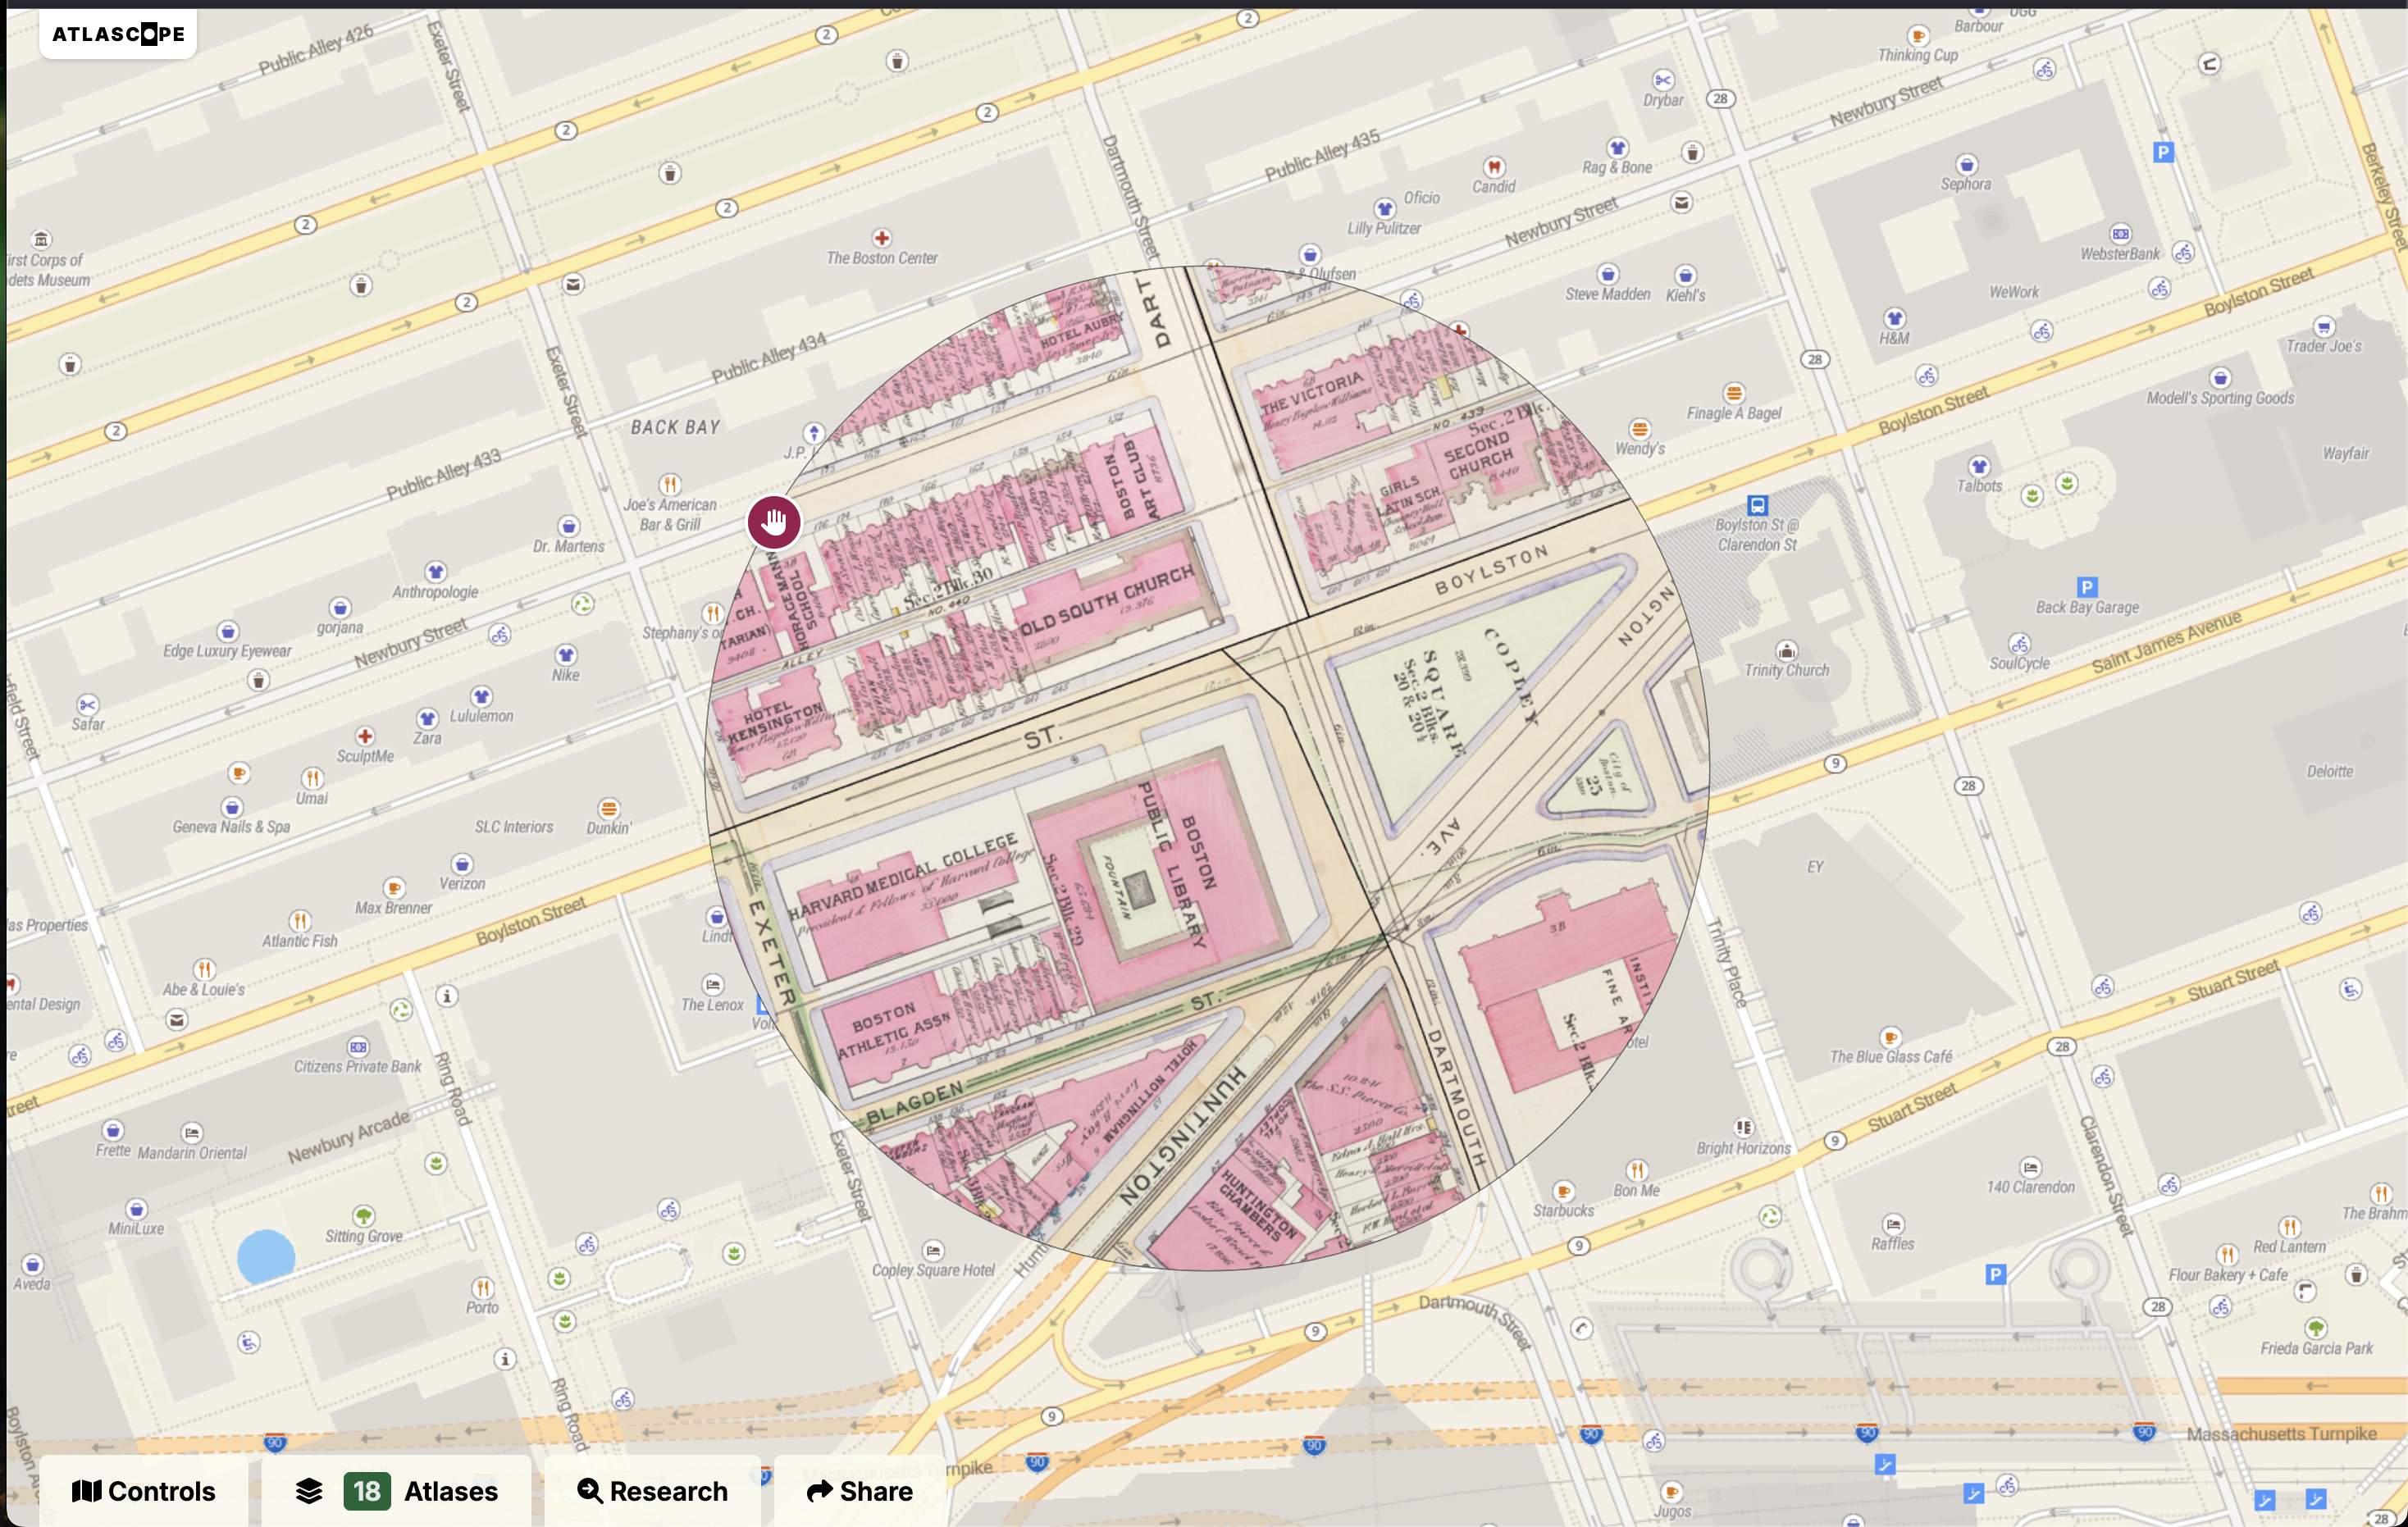2408x1527 pixels.
Task: Click the Finagle A Bagel food icon
Action: (x=1734, y=393)
